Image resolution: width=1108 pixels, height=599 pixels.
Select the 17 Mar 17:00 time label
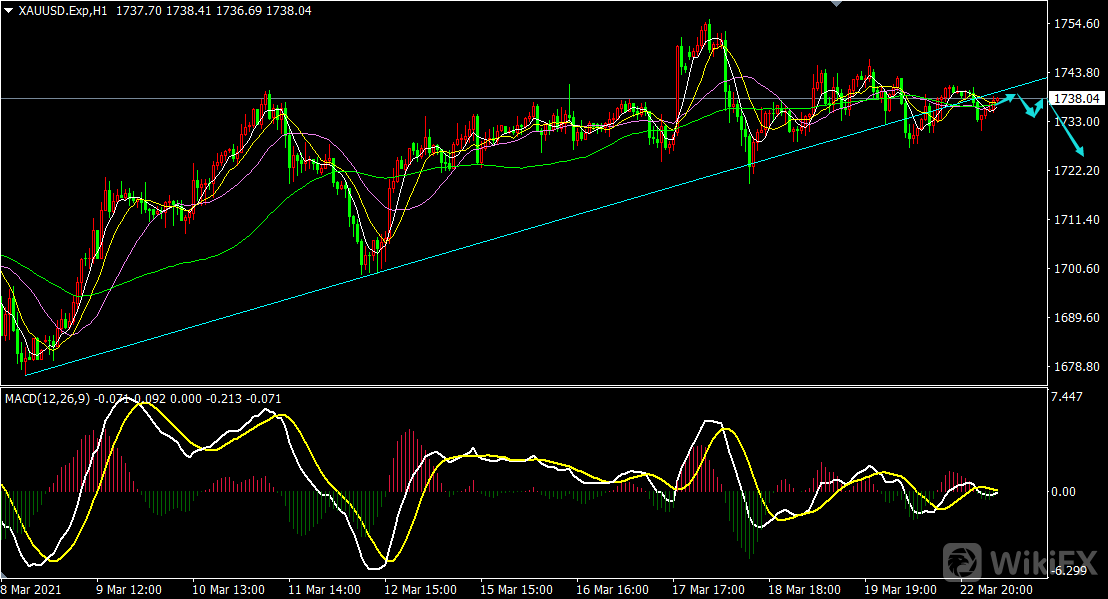tap(707, 590)
